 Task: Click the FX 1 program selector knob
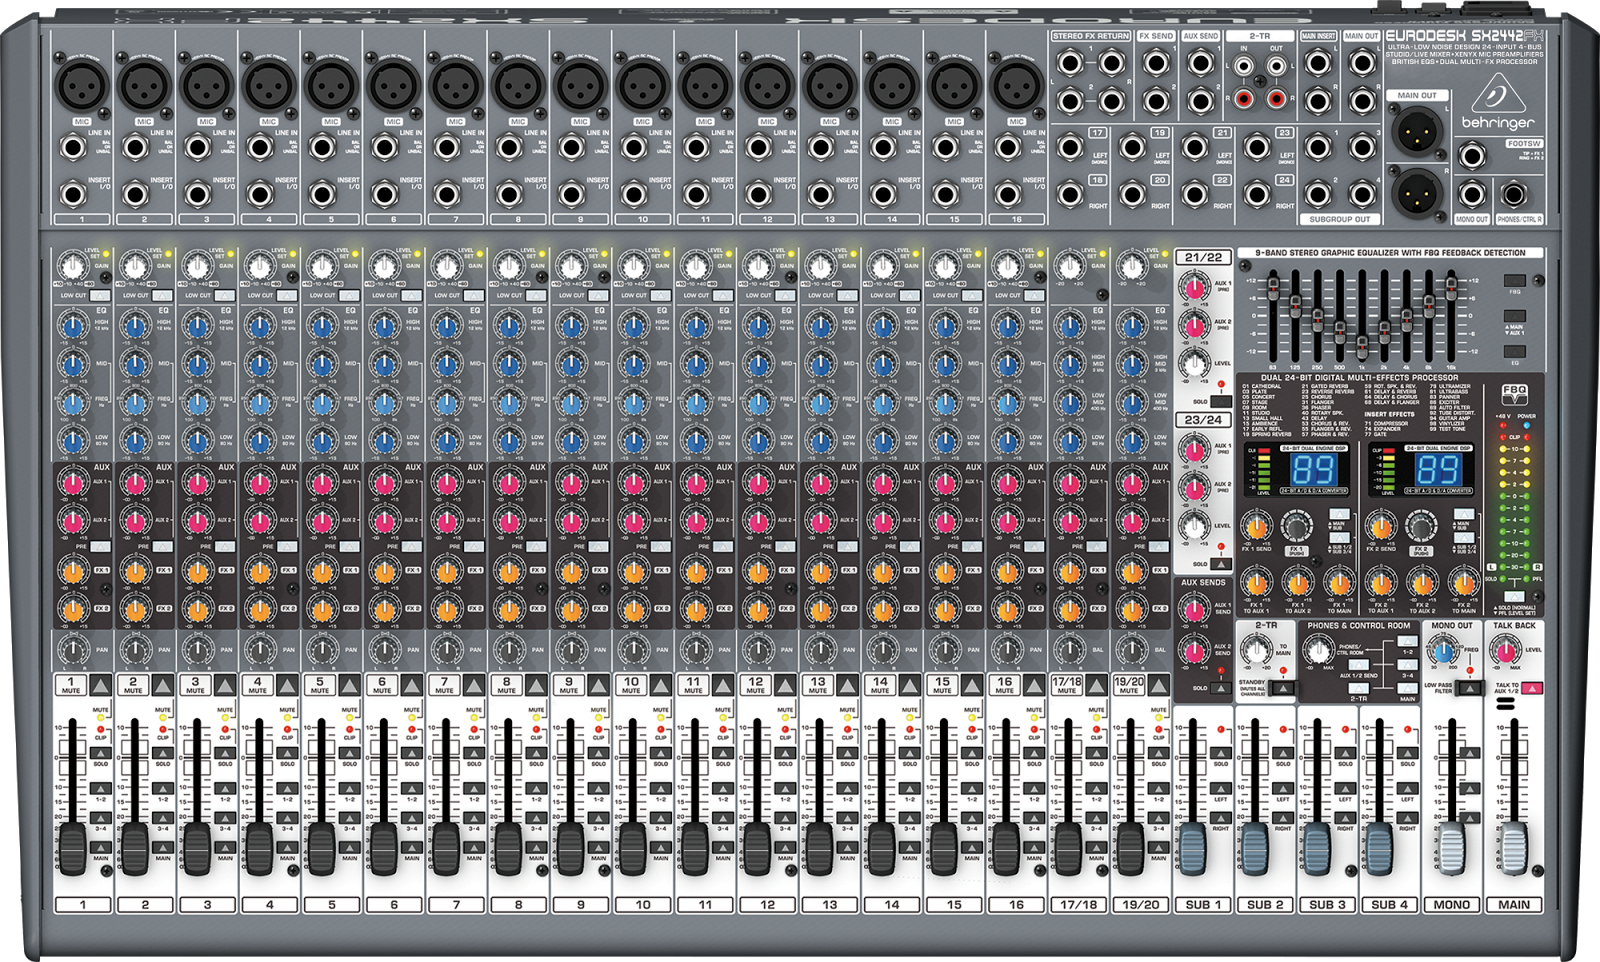[x=1296, y=525]
